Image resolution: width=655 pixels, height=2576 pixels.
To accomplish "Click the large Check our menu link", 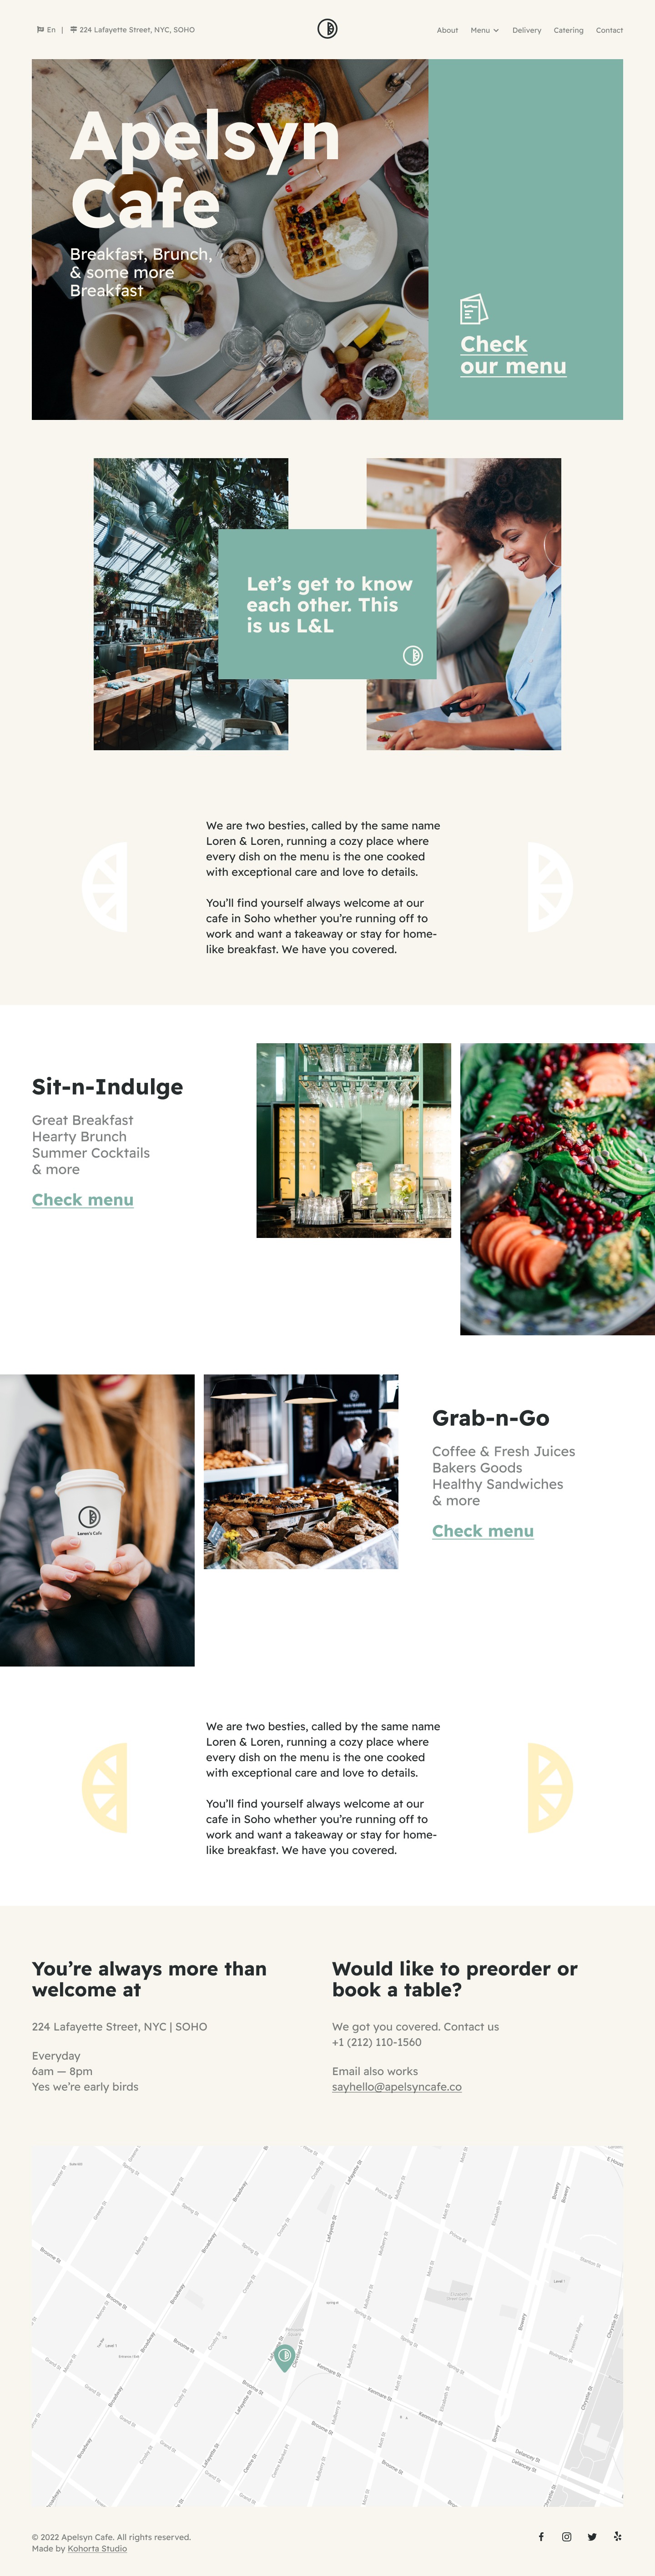I will click(x=513, y=355).
